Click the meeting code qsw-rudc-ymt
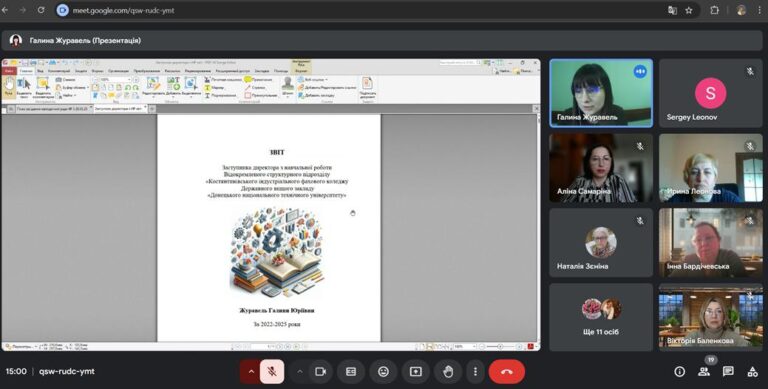 click(x=67, y=371)
